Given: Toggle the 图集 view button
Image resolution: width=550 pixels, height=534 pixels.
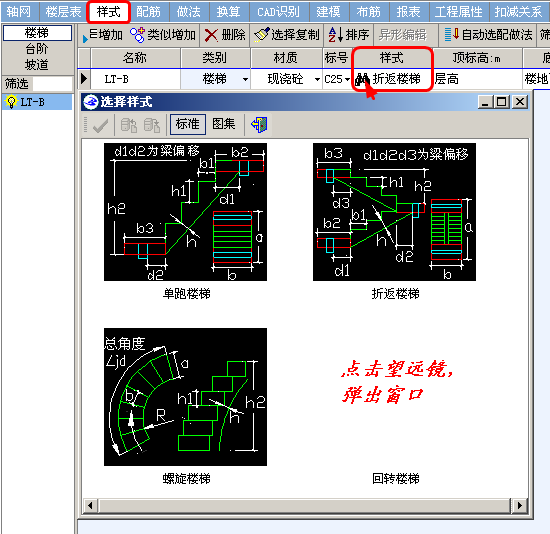Looking at the screenshot, I should click(224, 124).
